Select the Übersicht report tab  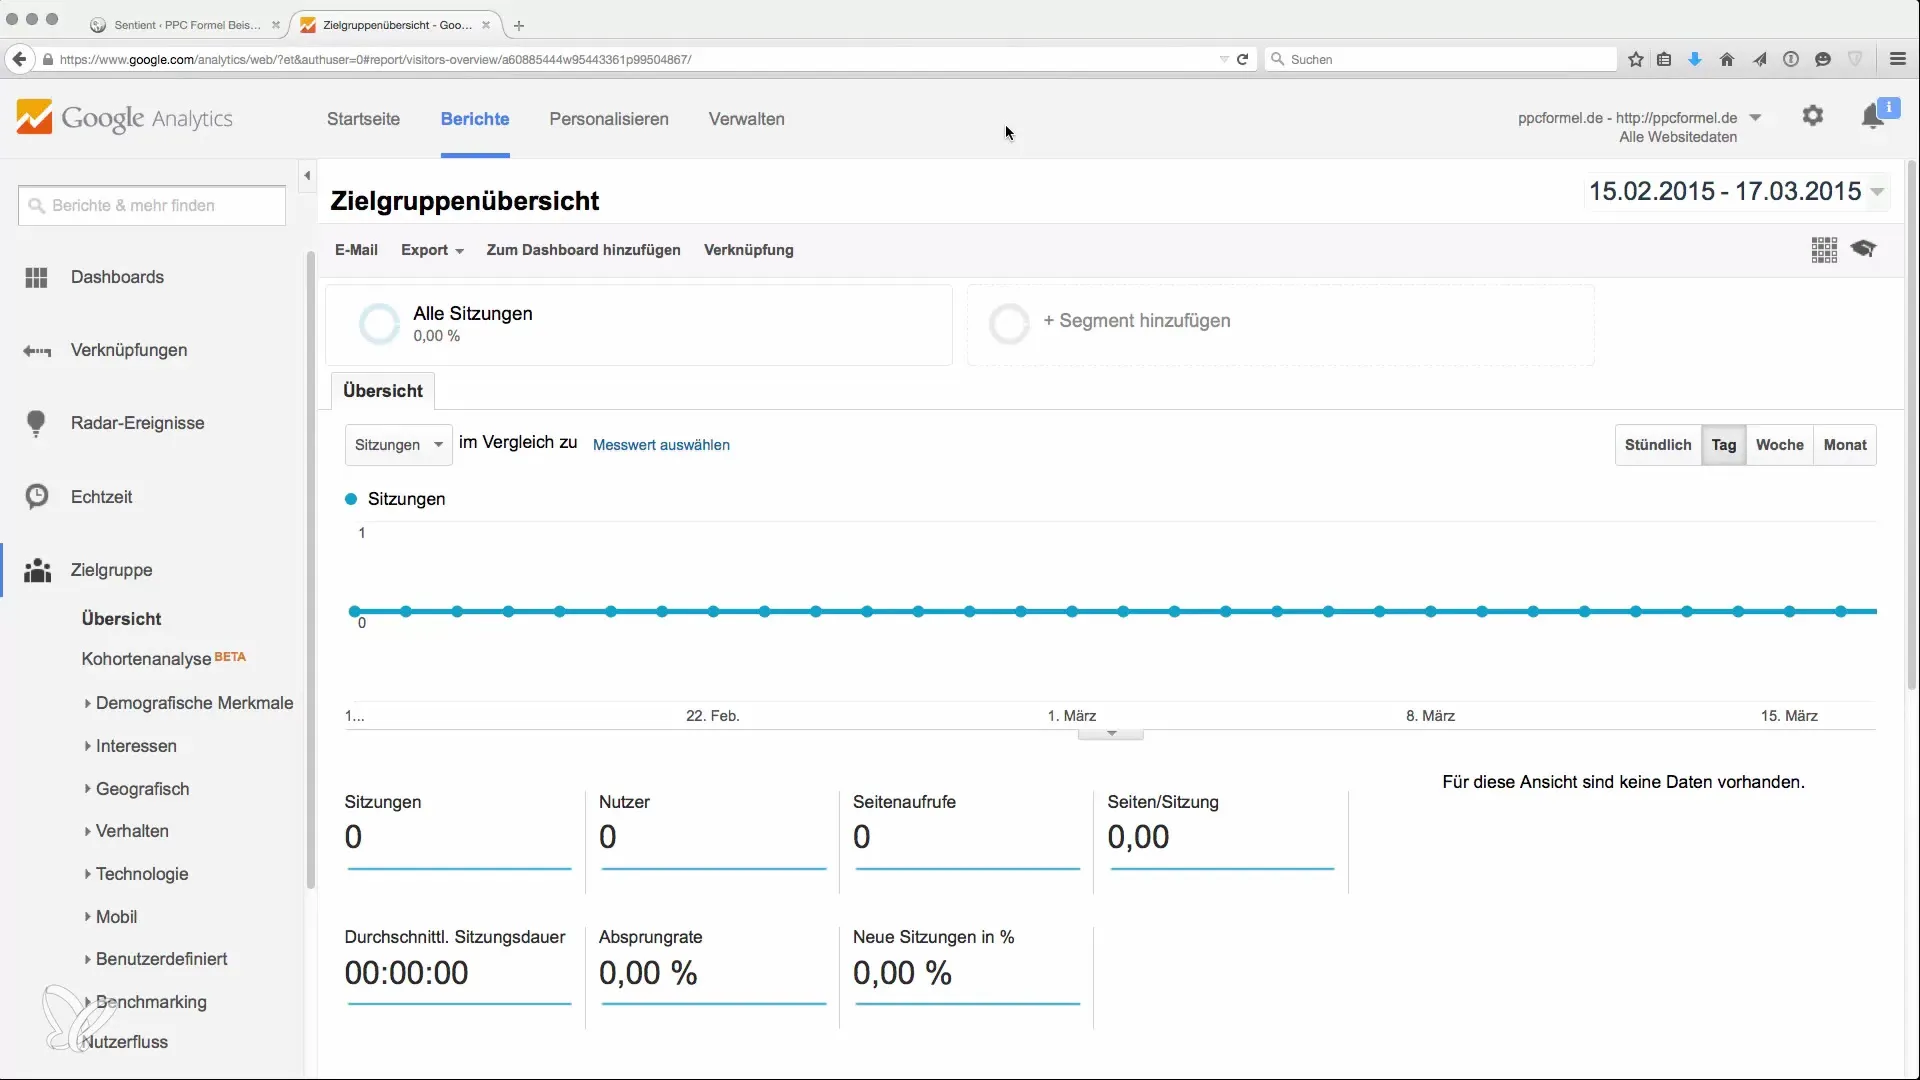[383, 391]
